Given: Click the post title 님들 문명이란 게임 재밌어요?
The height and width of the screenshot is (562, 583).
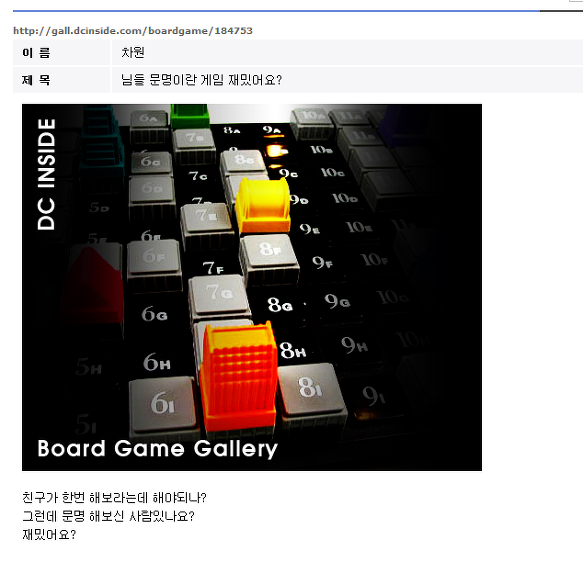Looking at the screenshot, I should click(x=201, y=80).
